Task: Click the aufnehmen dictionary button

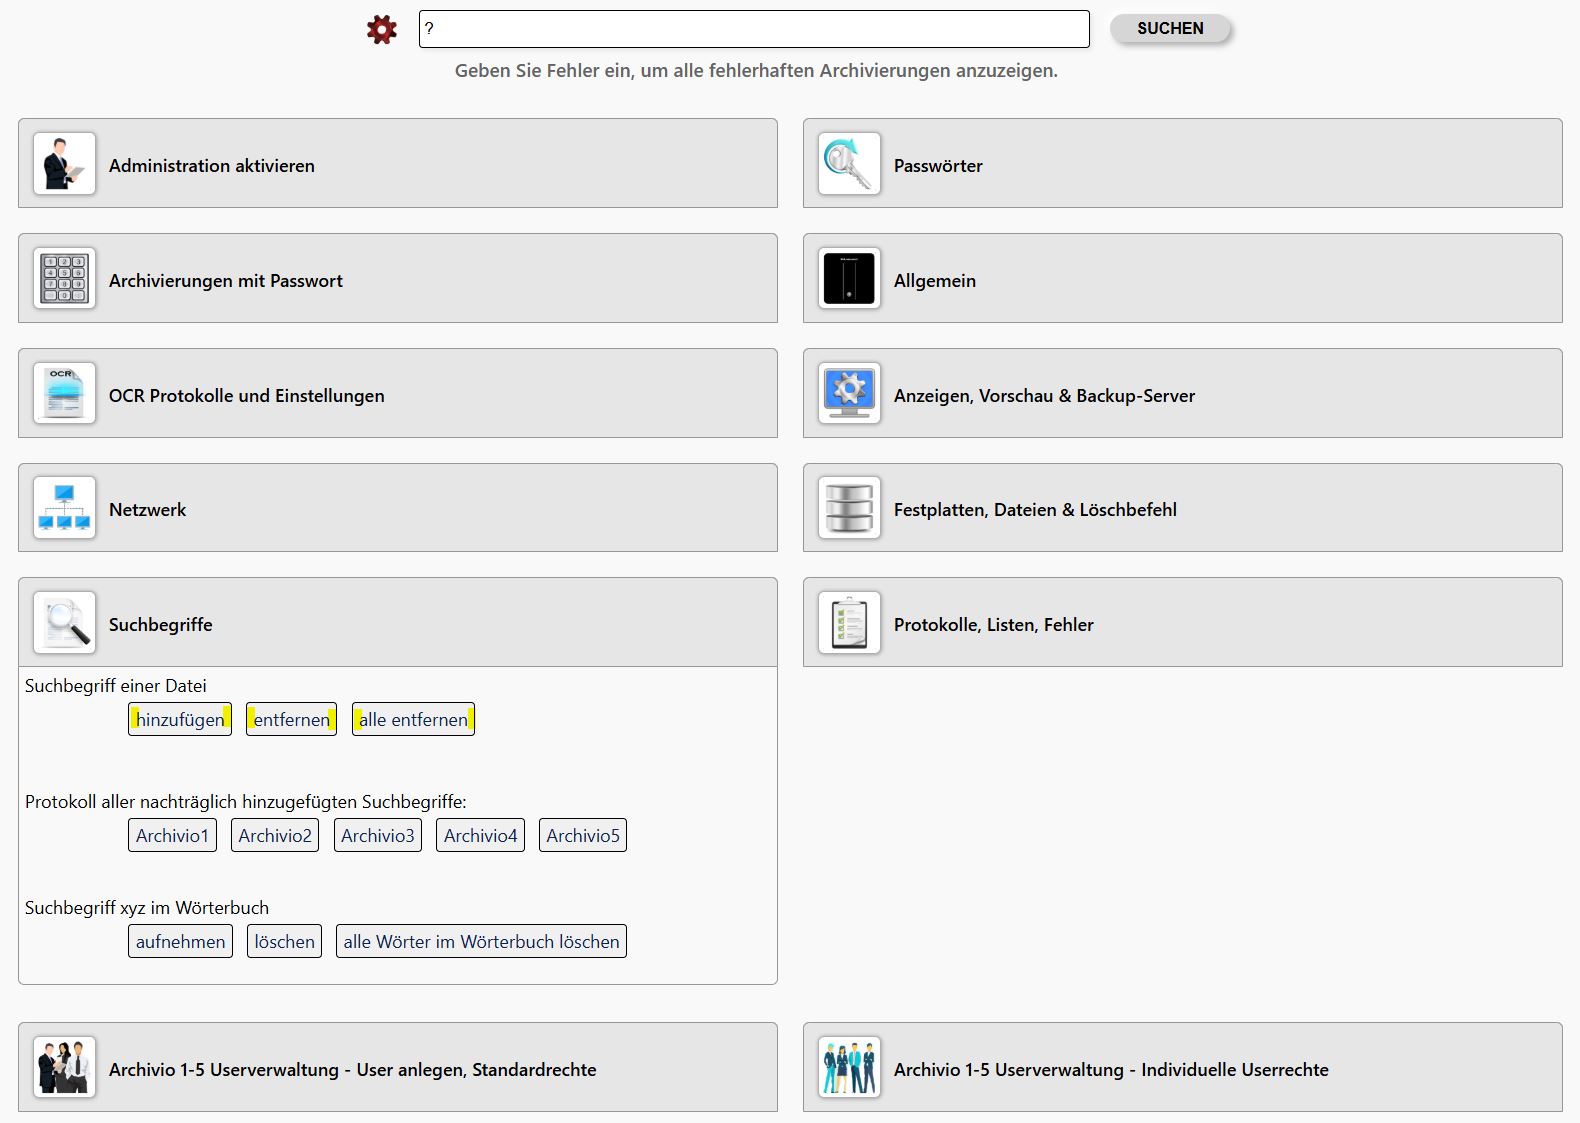Action: 180,942
